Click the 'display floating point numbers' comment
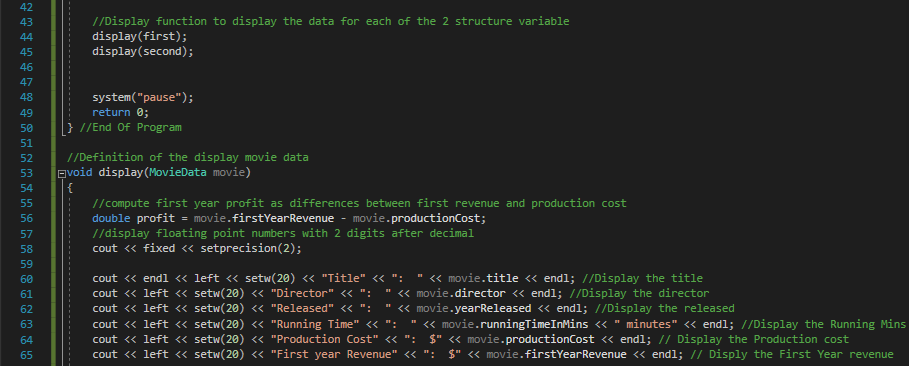909x366 pixels. (x=283, y=233)
